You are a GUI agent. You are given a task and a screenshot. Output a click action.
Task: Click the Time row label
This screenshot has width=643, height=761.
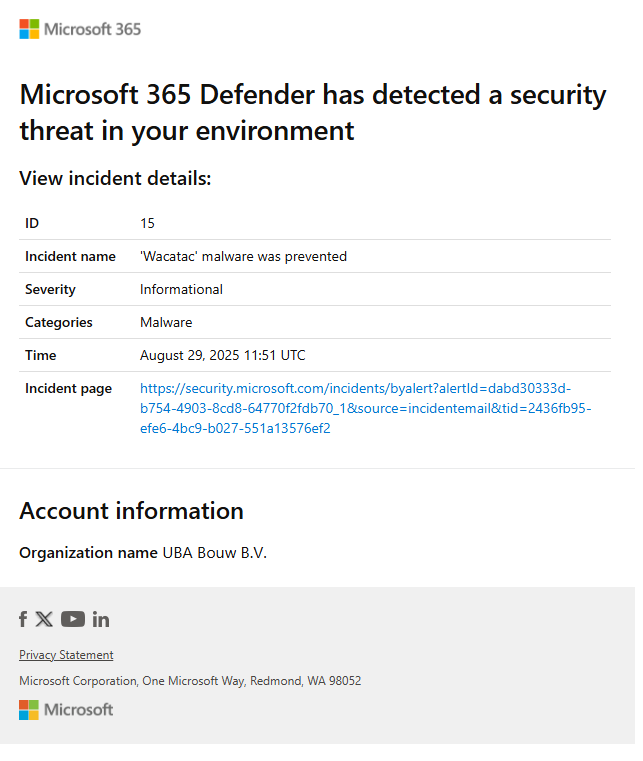pyautogui.click(x=41, y=355)
